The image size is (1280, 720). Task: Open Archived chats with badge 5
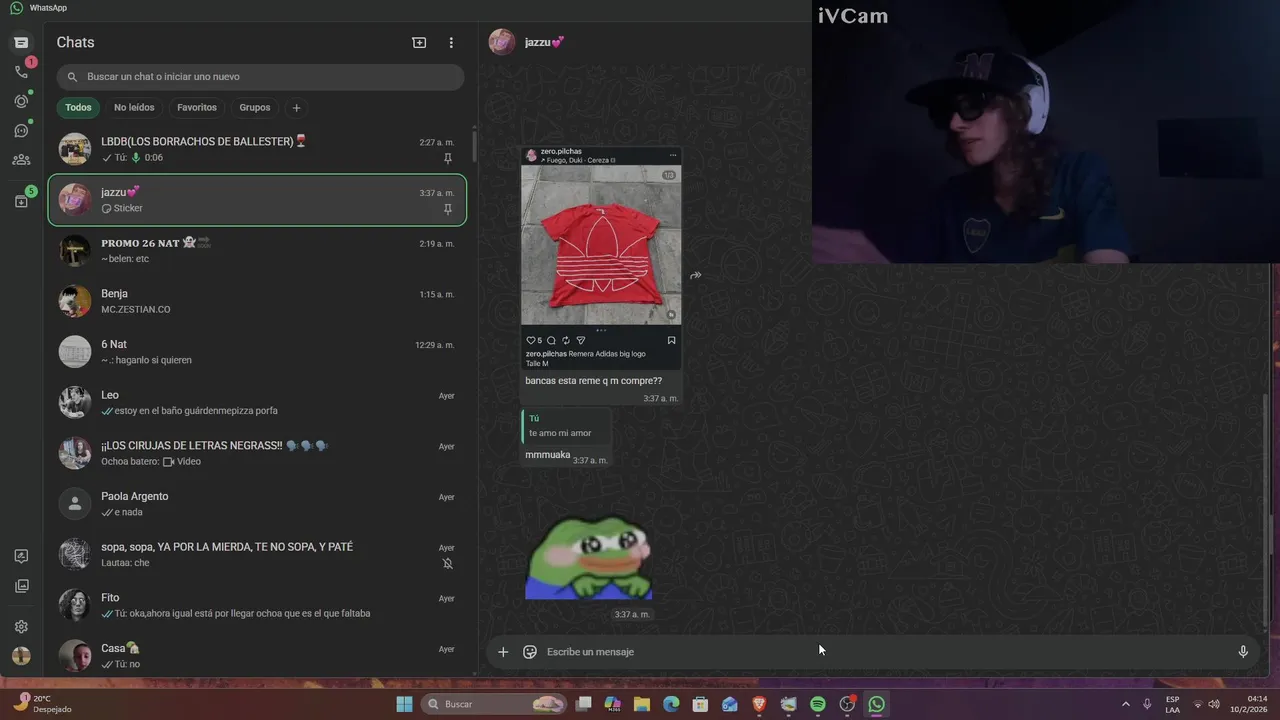[21, 201]
